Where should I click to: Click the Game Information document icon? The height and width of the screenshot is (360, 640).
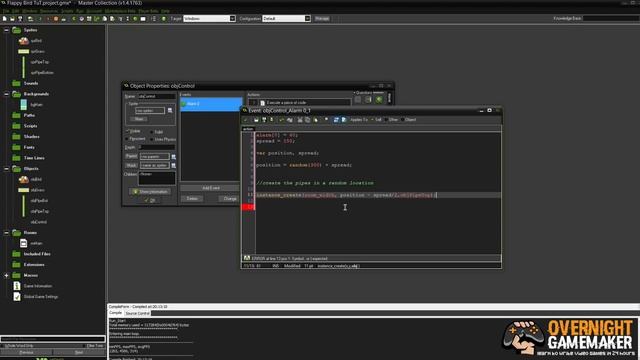pyautogui.click(x=17, y=286)
